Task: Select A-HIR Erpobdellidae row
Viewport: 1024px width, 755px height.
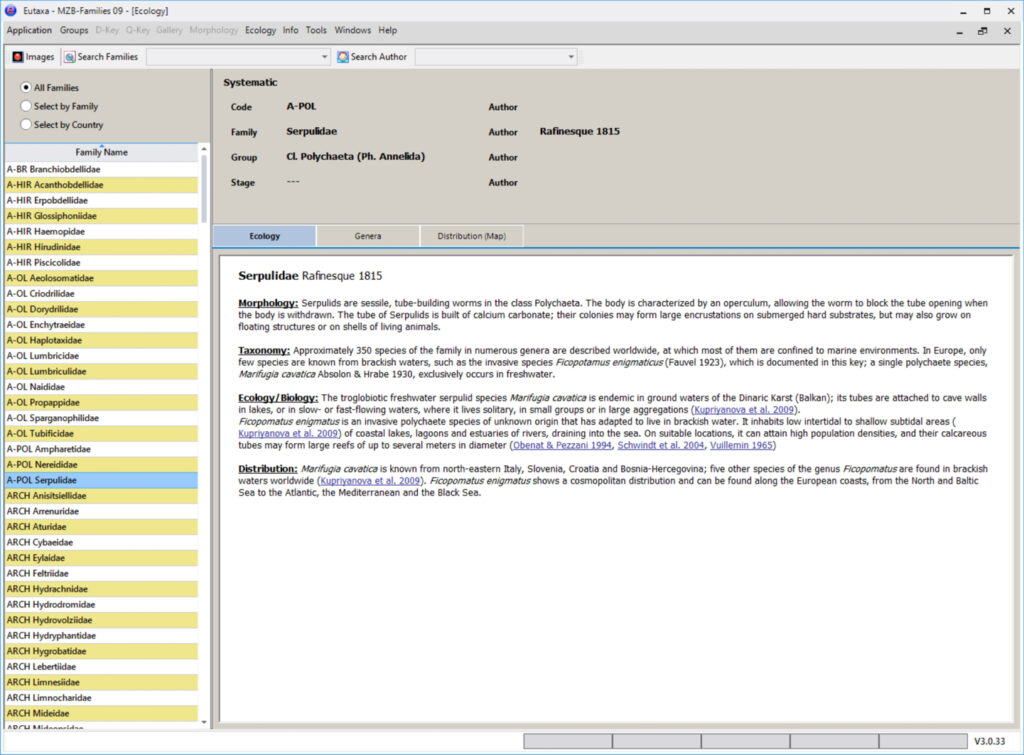Action: coord(101,201)
